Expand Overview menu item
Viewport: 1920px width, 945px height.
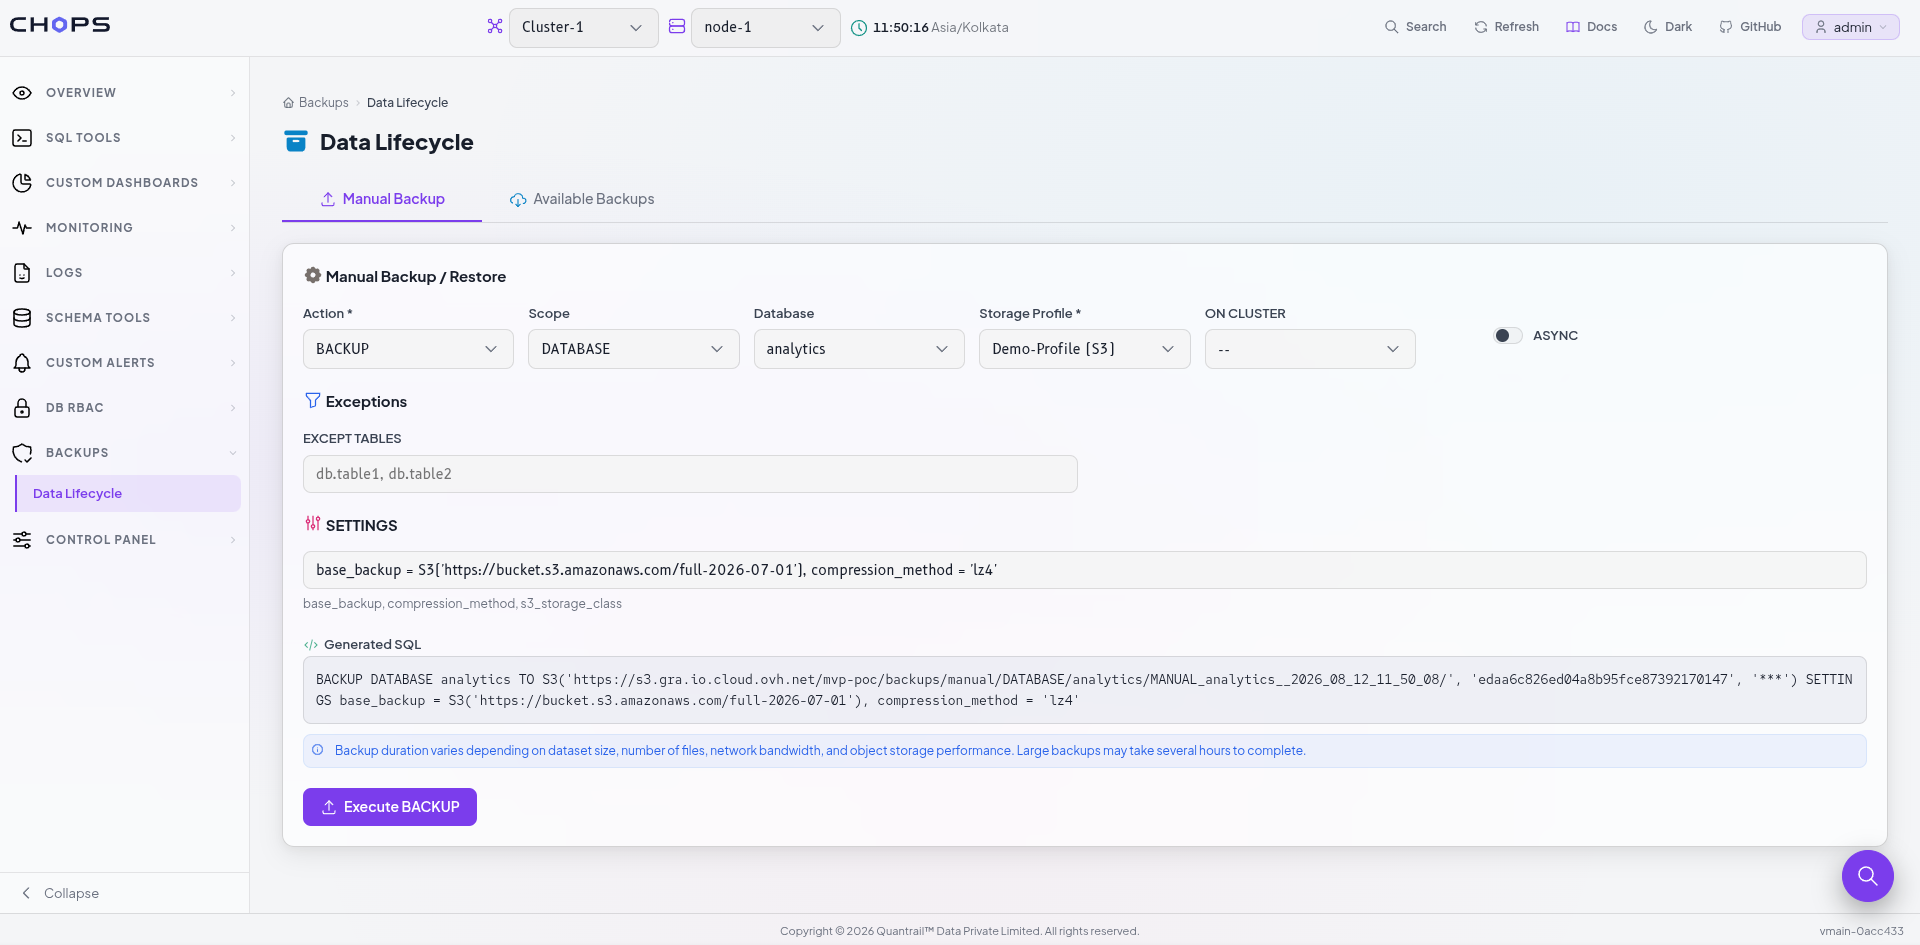pyautogui.click(x=125, y=93)
